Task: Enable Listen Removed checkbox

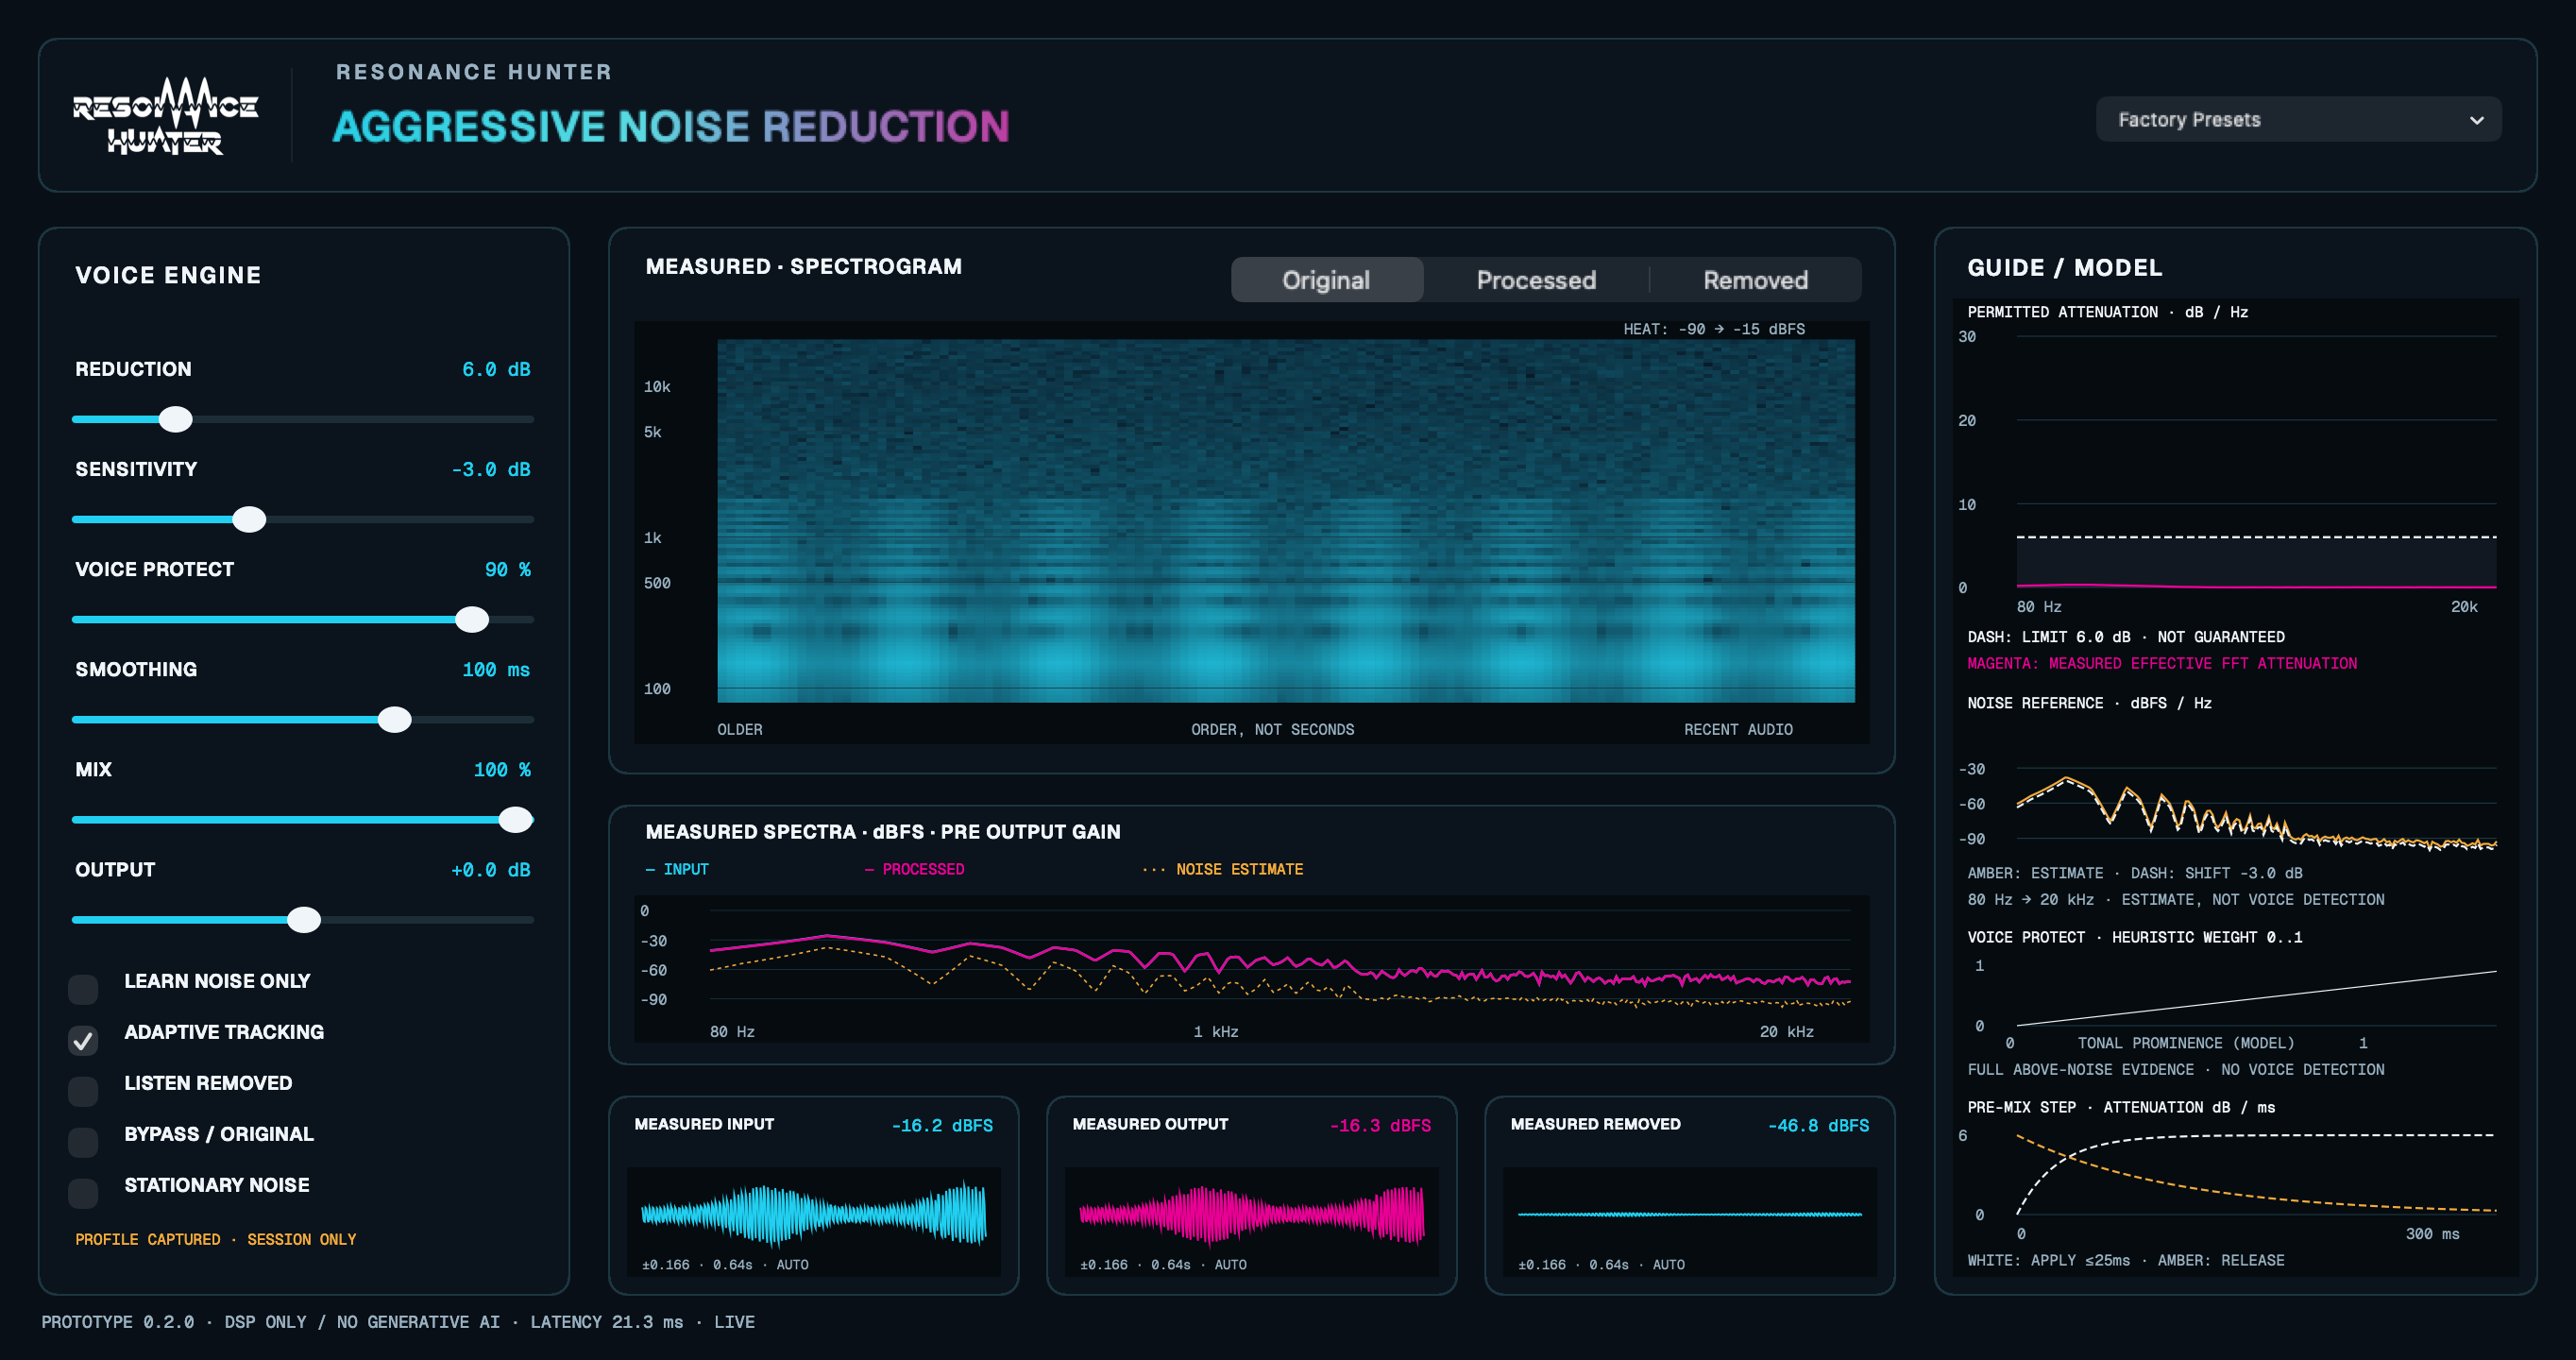Action: point(83,1091)
